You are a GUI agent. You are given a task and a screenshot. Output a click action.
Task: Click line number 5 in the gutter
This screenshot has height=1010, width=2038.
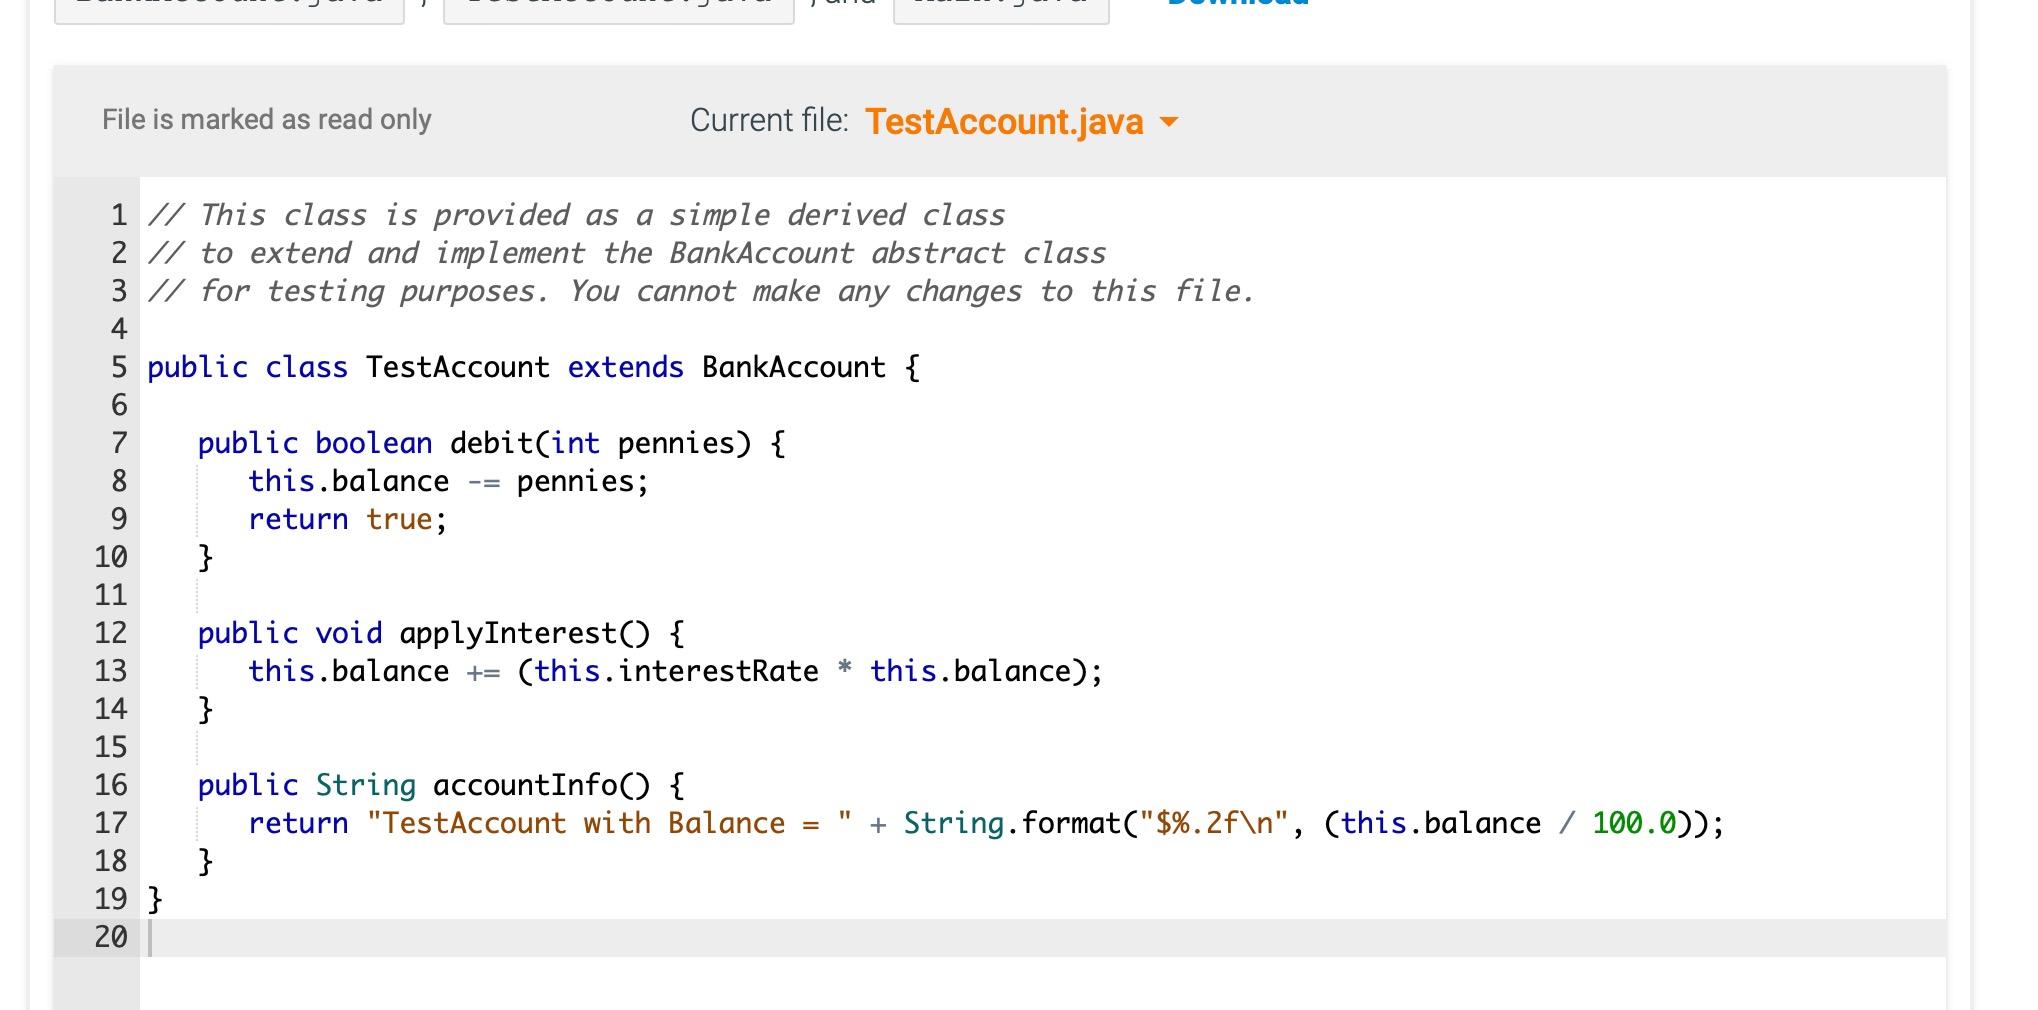pyautogui.click(x=119, y=367)
